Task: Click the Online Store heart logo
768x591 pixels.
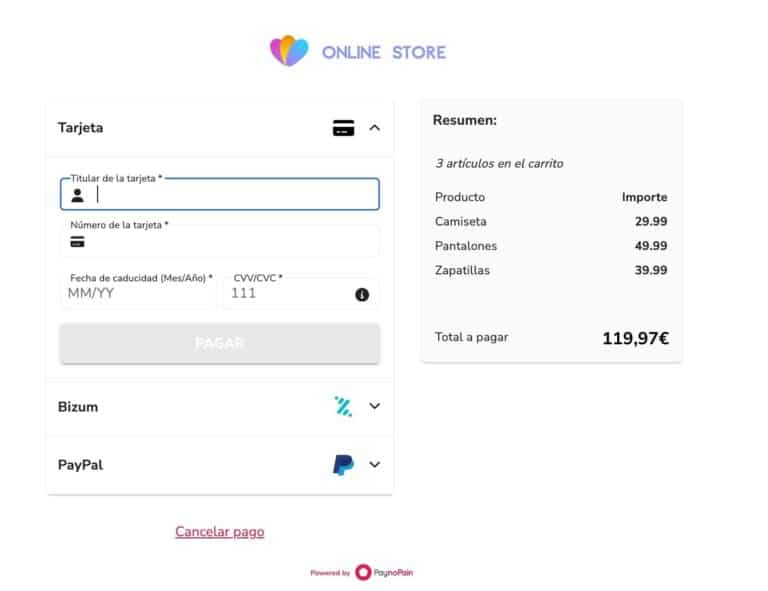Action: click(x=289, y=51)
